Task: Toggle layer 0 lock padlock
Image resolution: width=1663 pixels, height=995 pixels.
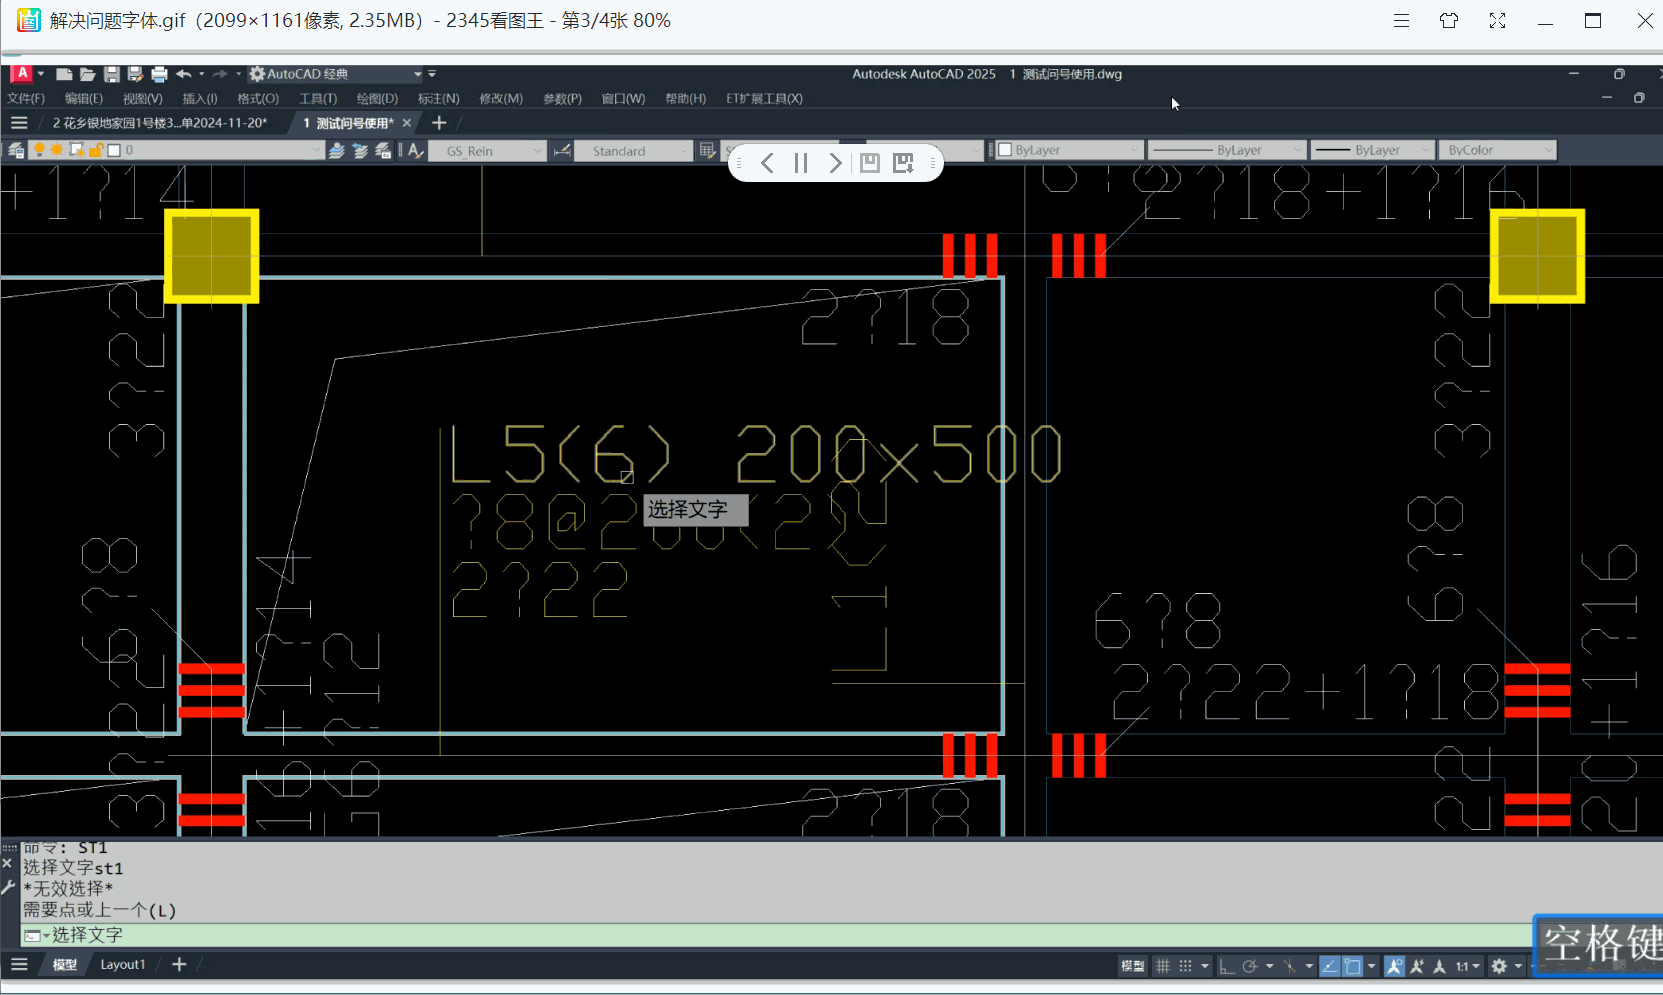Action: (x=96, y=150)
